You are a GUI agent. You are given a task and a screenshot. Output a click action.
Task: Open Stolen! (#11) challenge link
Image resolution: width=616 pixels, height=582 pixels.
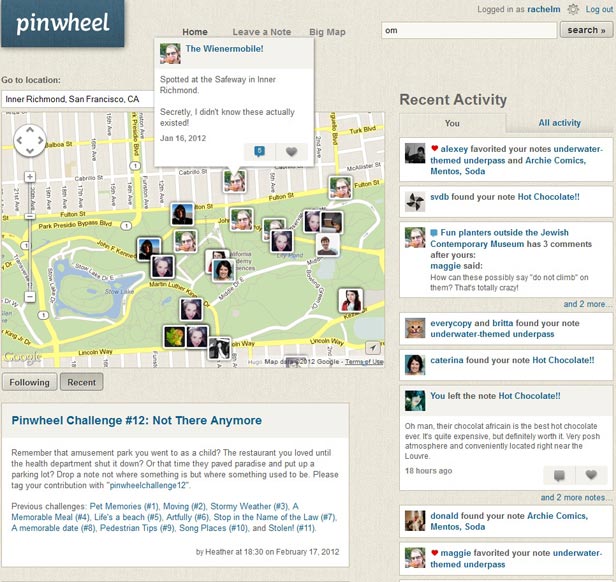click(x=292, y=528)
